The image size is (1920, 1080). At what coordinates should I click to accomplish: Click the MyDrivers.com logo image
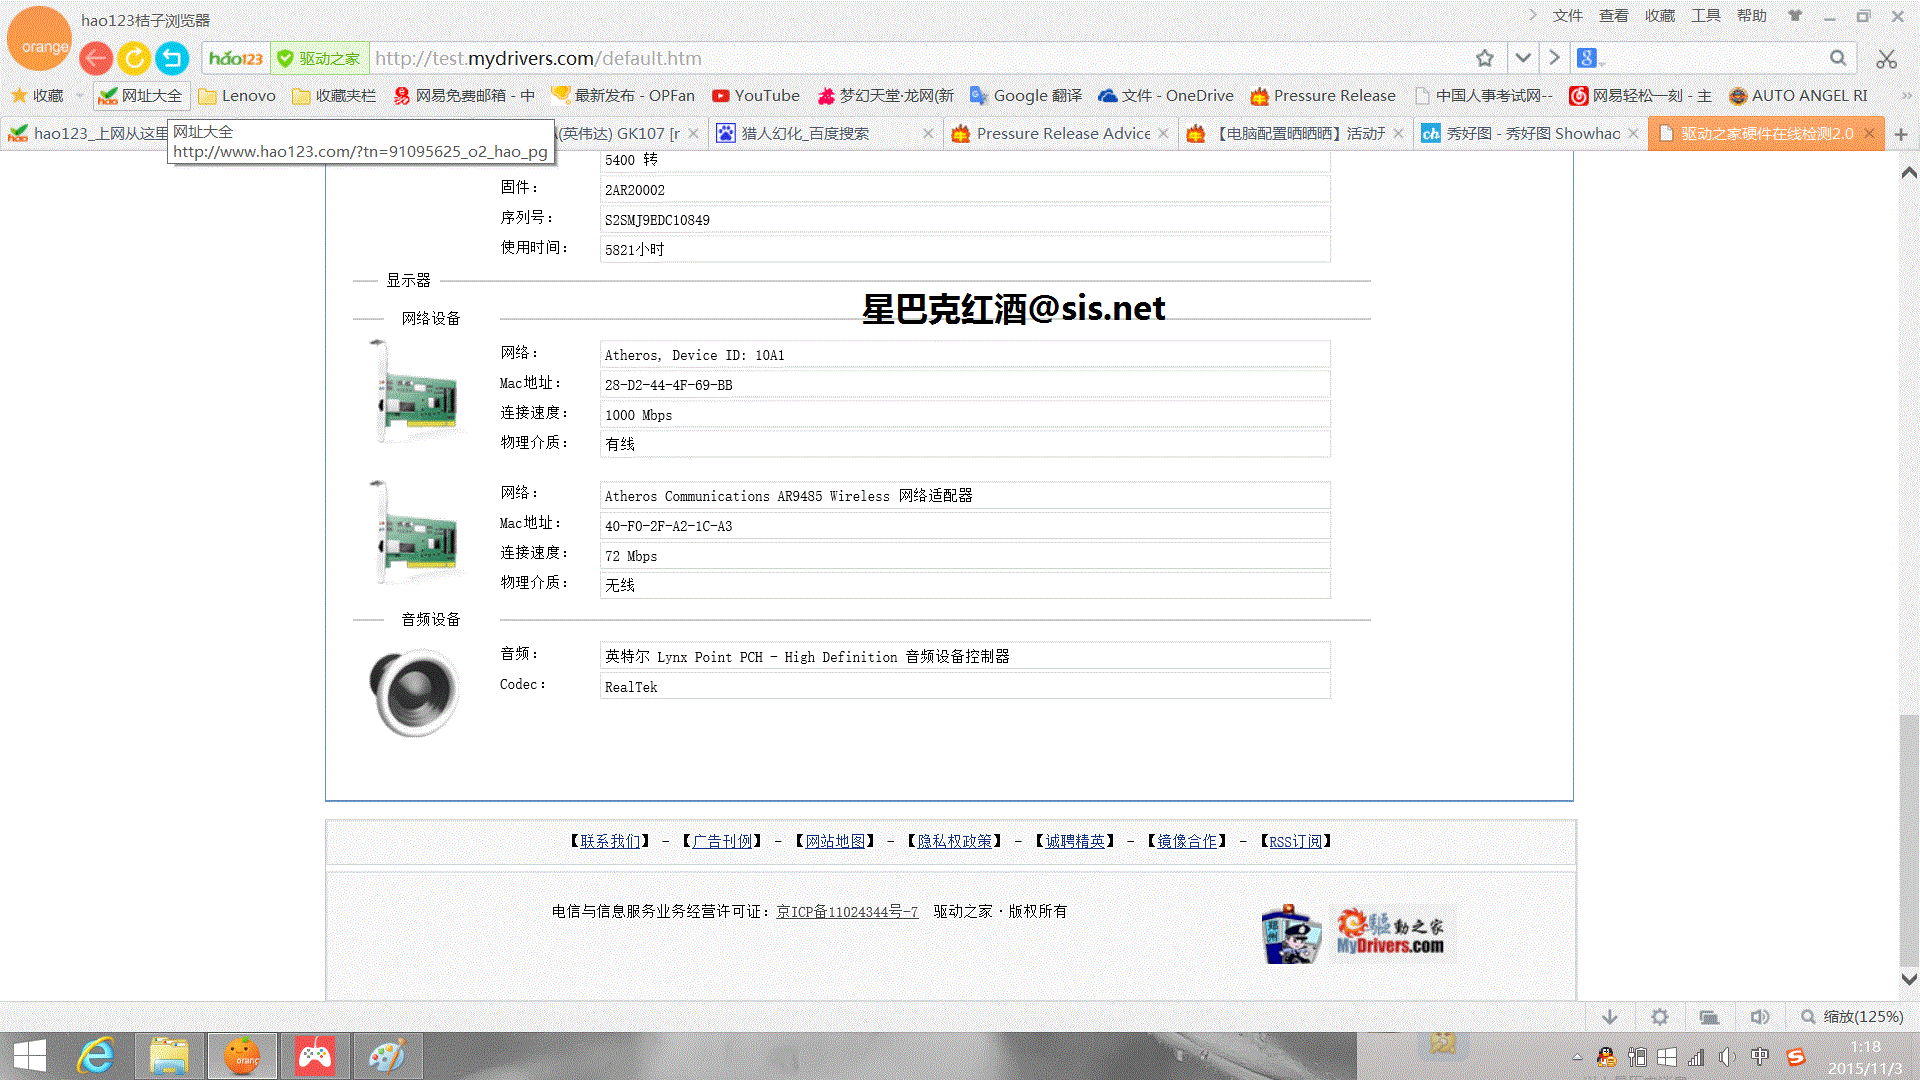tap(1390, 934)
